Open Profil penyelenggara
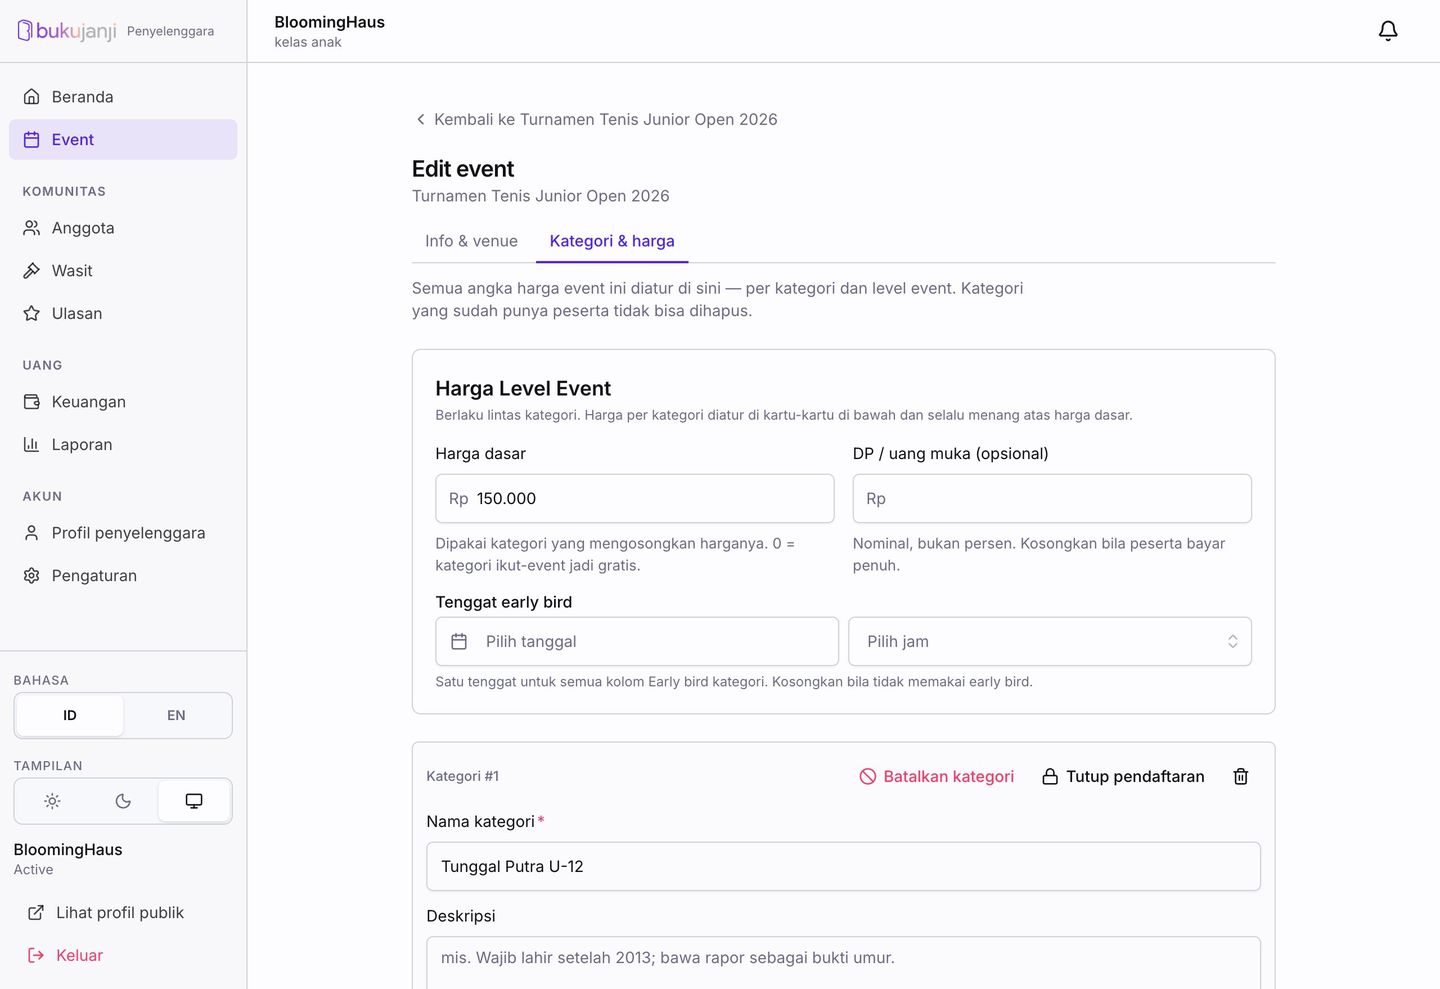Screen dimensions: 1440x989 (x=123, y=533)
